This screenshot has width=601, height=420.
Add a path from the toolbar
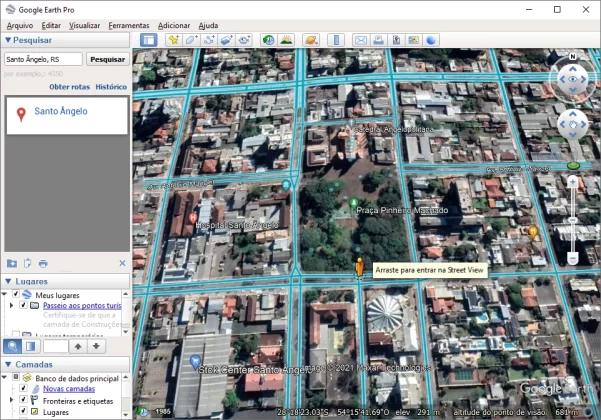(209, 40)
